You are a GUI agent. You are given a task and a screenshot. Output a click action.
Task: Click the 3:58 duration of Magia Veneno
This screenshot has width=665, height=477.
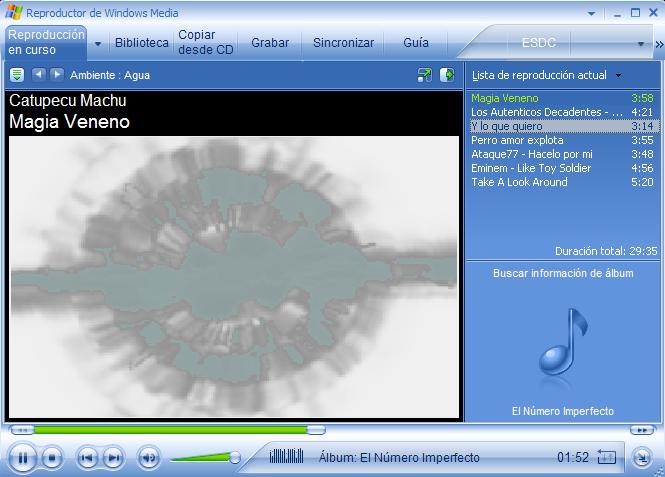(642, 98)
